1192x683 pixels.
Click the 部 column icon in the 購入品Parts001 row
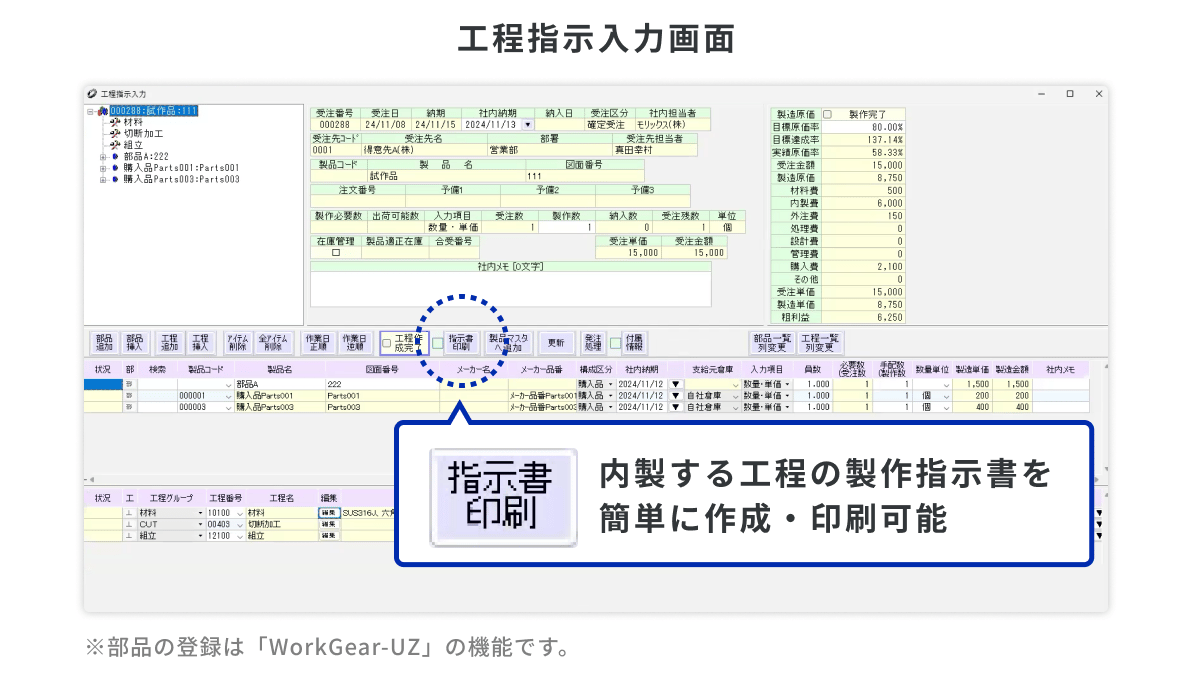129,396
